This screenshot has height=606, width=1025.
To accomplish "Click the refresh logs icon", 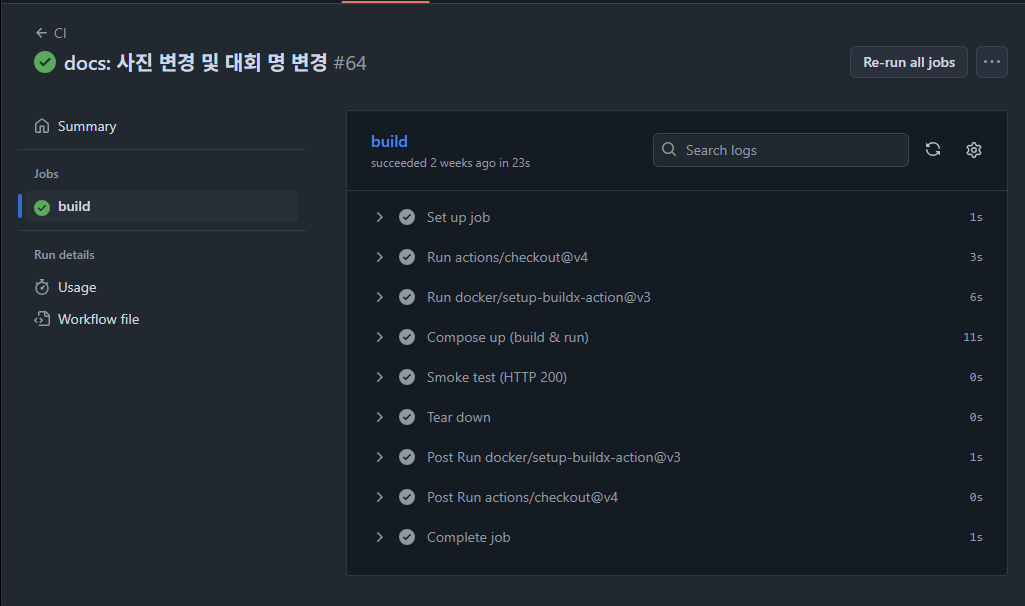I will (933, 150).
